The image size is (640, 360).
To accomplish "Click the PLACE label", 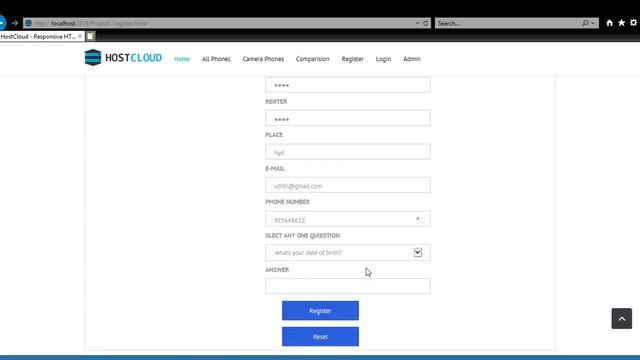I will pos(274,135).
